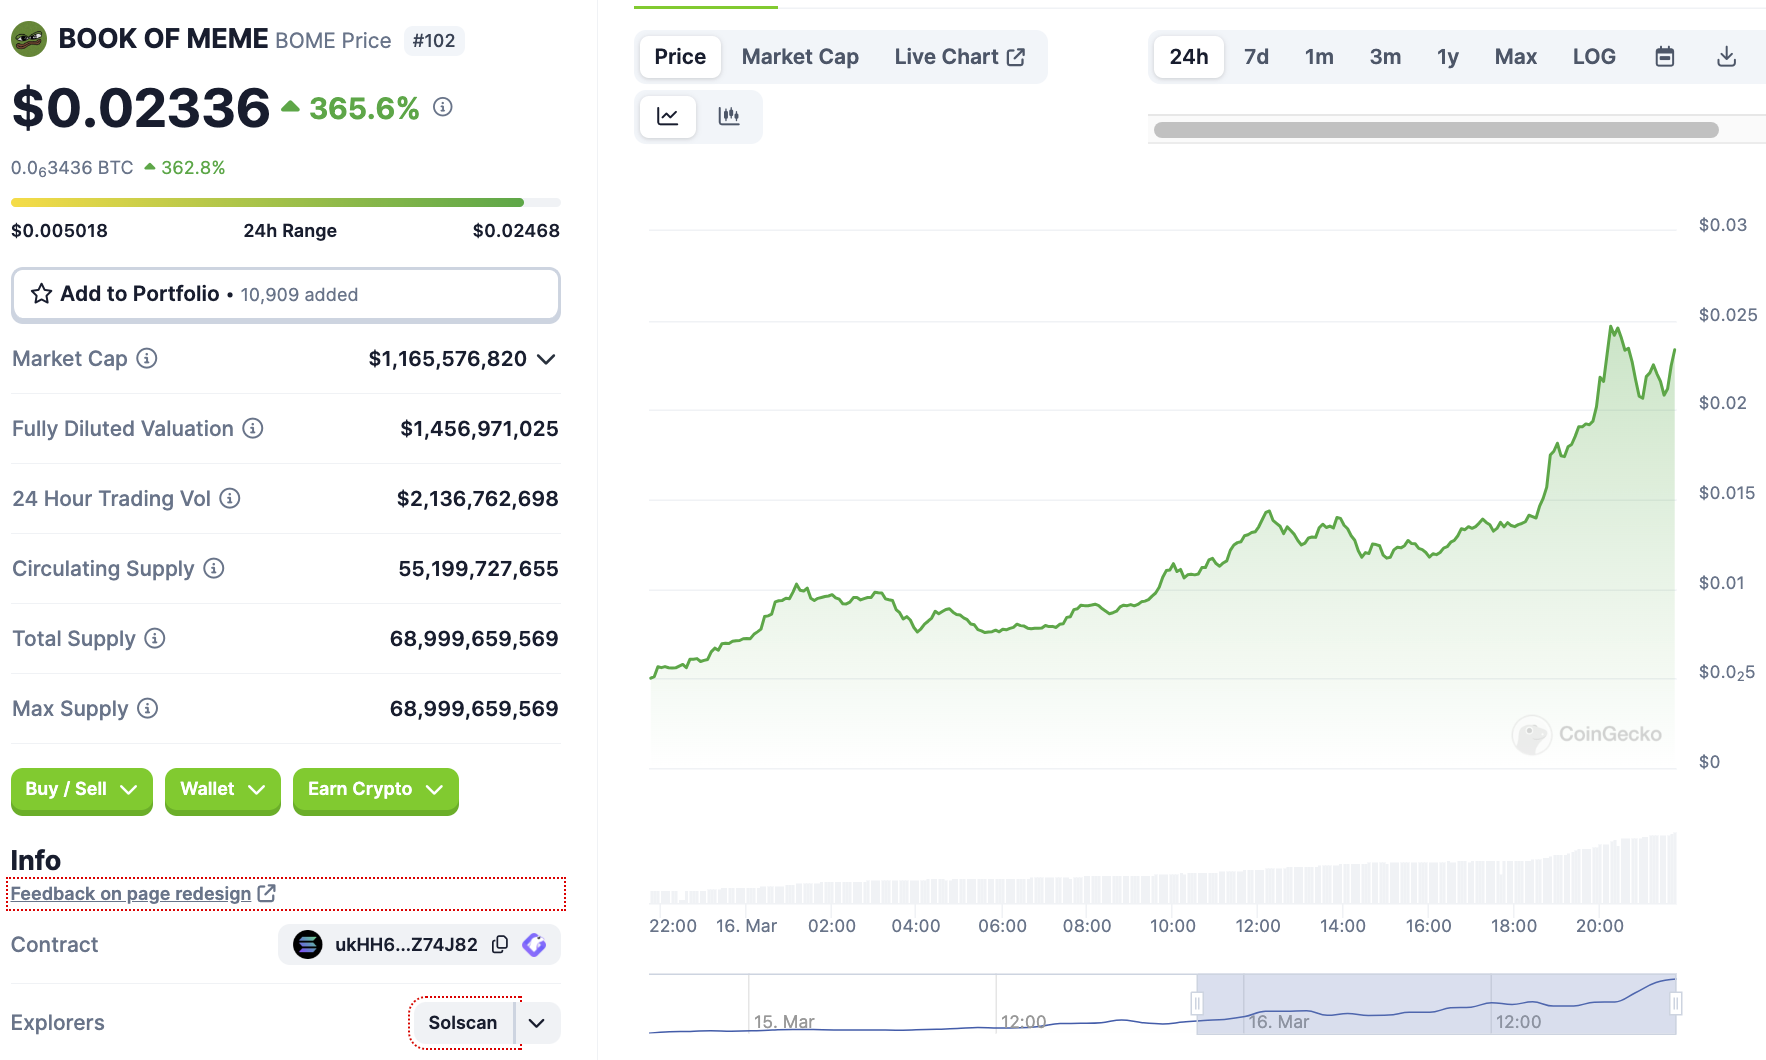Copy the contract address

(500, 944)
